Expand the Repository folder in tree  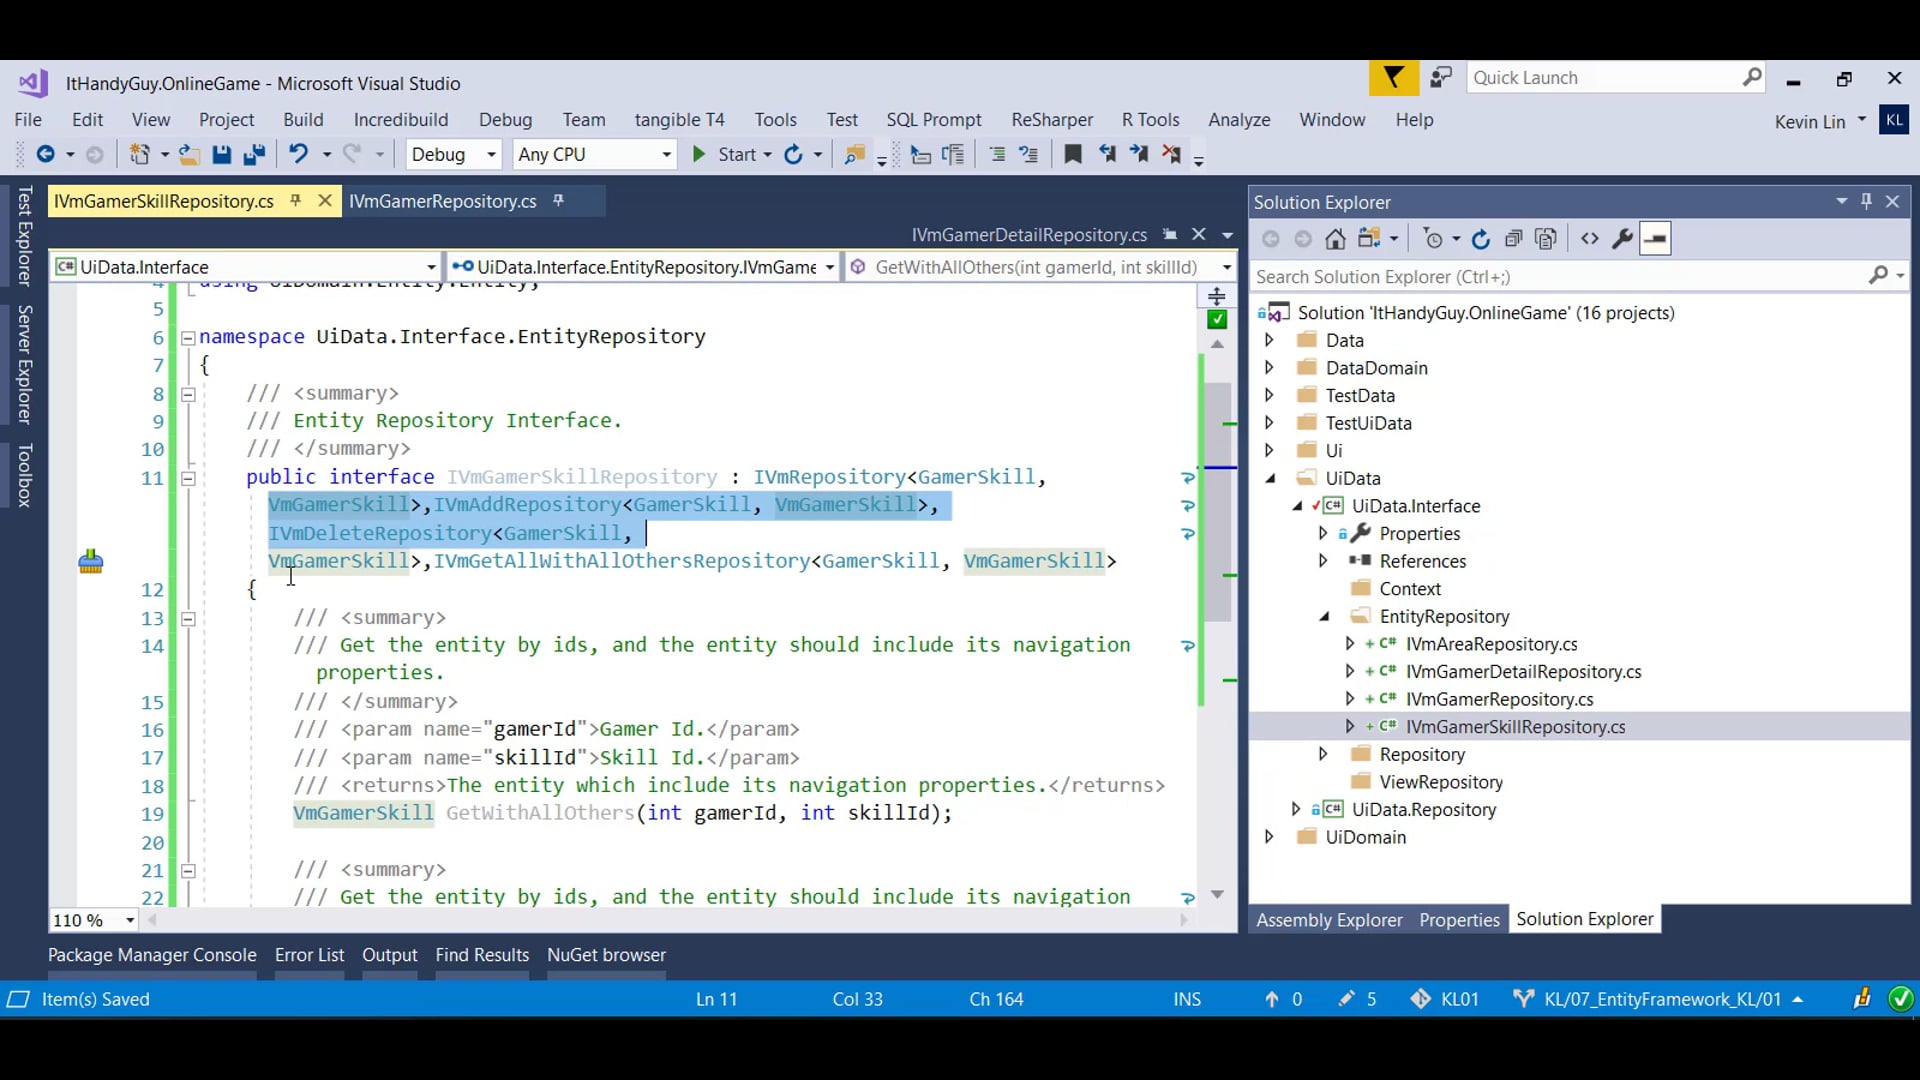click(x=1323, y=754)
